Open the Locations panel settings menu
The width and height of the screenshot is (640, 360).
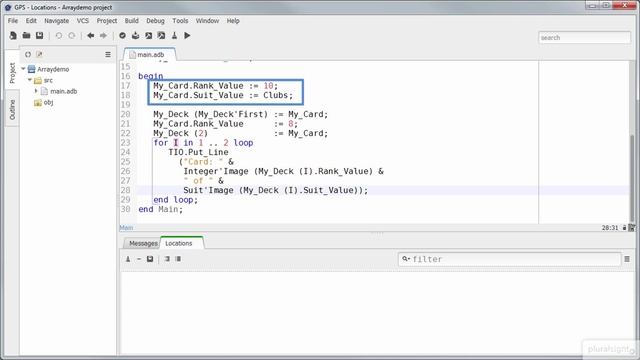(x=627, y=259)
